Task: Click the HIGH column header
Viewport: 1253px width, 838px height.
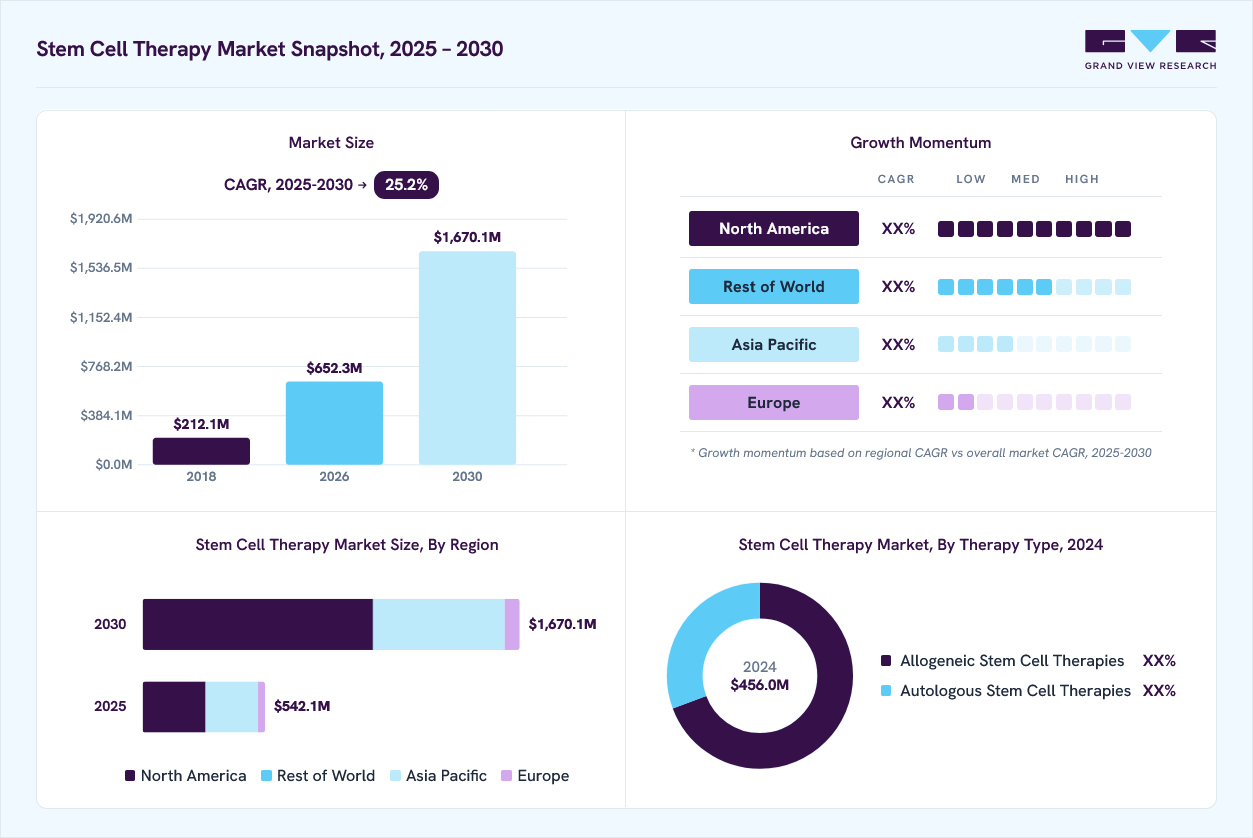Action: pyautogui.click(x=1082, y=179)
